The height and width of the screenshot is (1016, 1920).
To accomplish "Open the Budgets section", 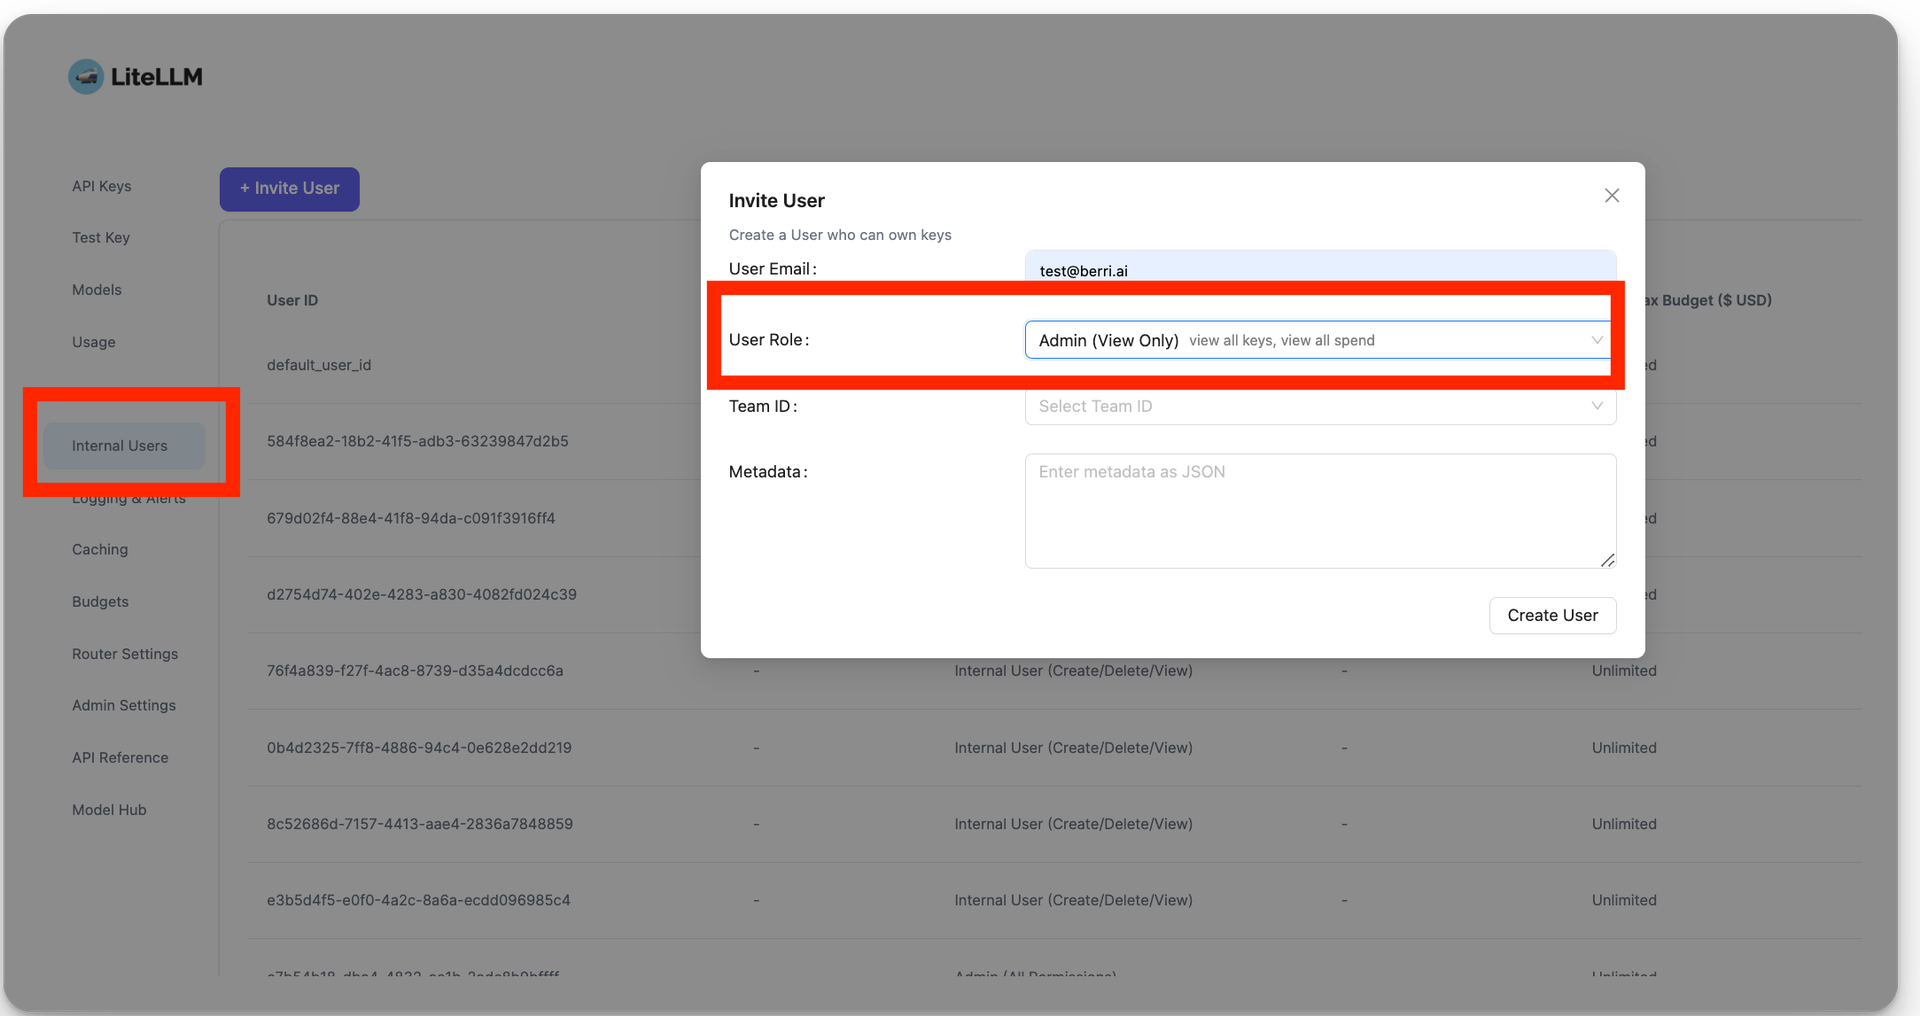I will click(100, 601).
